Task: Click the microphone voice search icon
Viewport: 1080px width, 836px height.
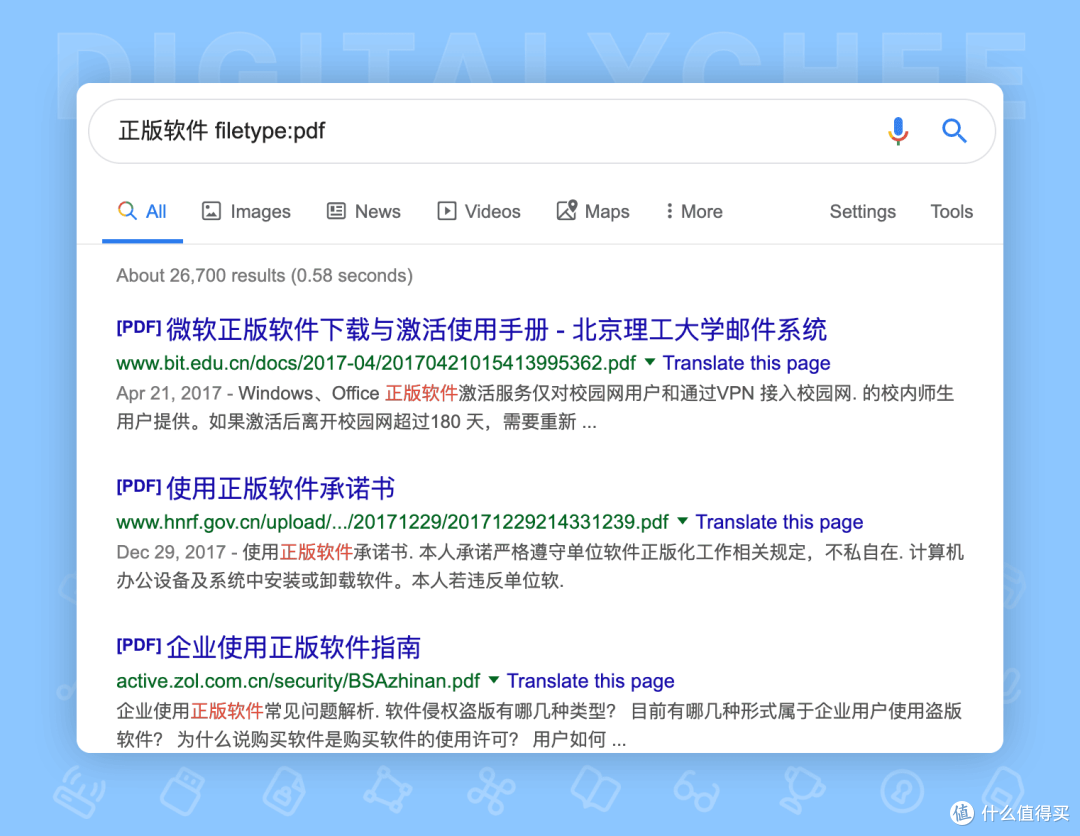Action: point(897,131)
